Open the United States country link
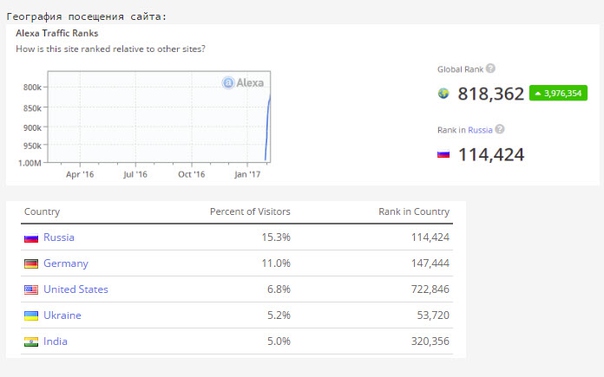 [76, 289]
